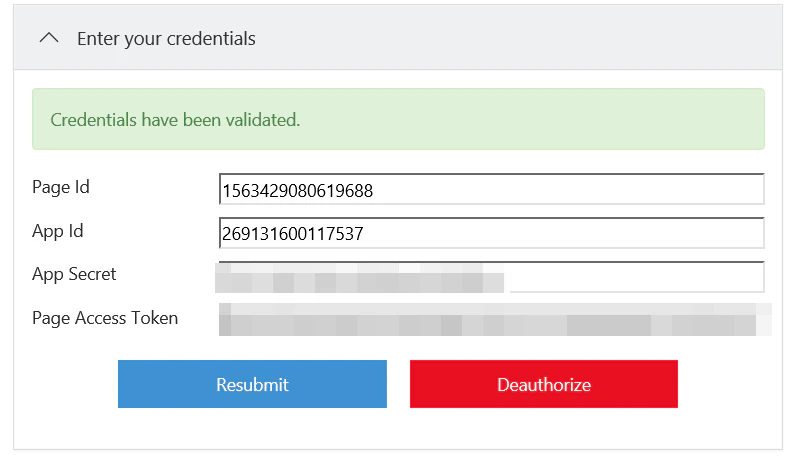The width and height of the screenshot is (797, 471).
Task: Click the Resubmit button
Action: tap(252, 384)
